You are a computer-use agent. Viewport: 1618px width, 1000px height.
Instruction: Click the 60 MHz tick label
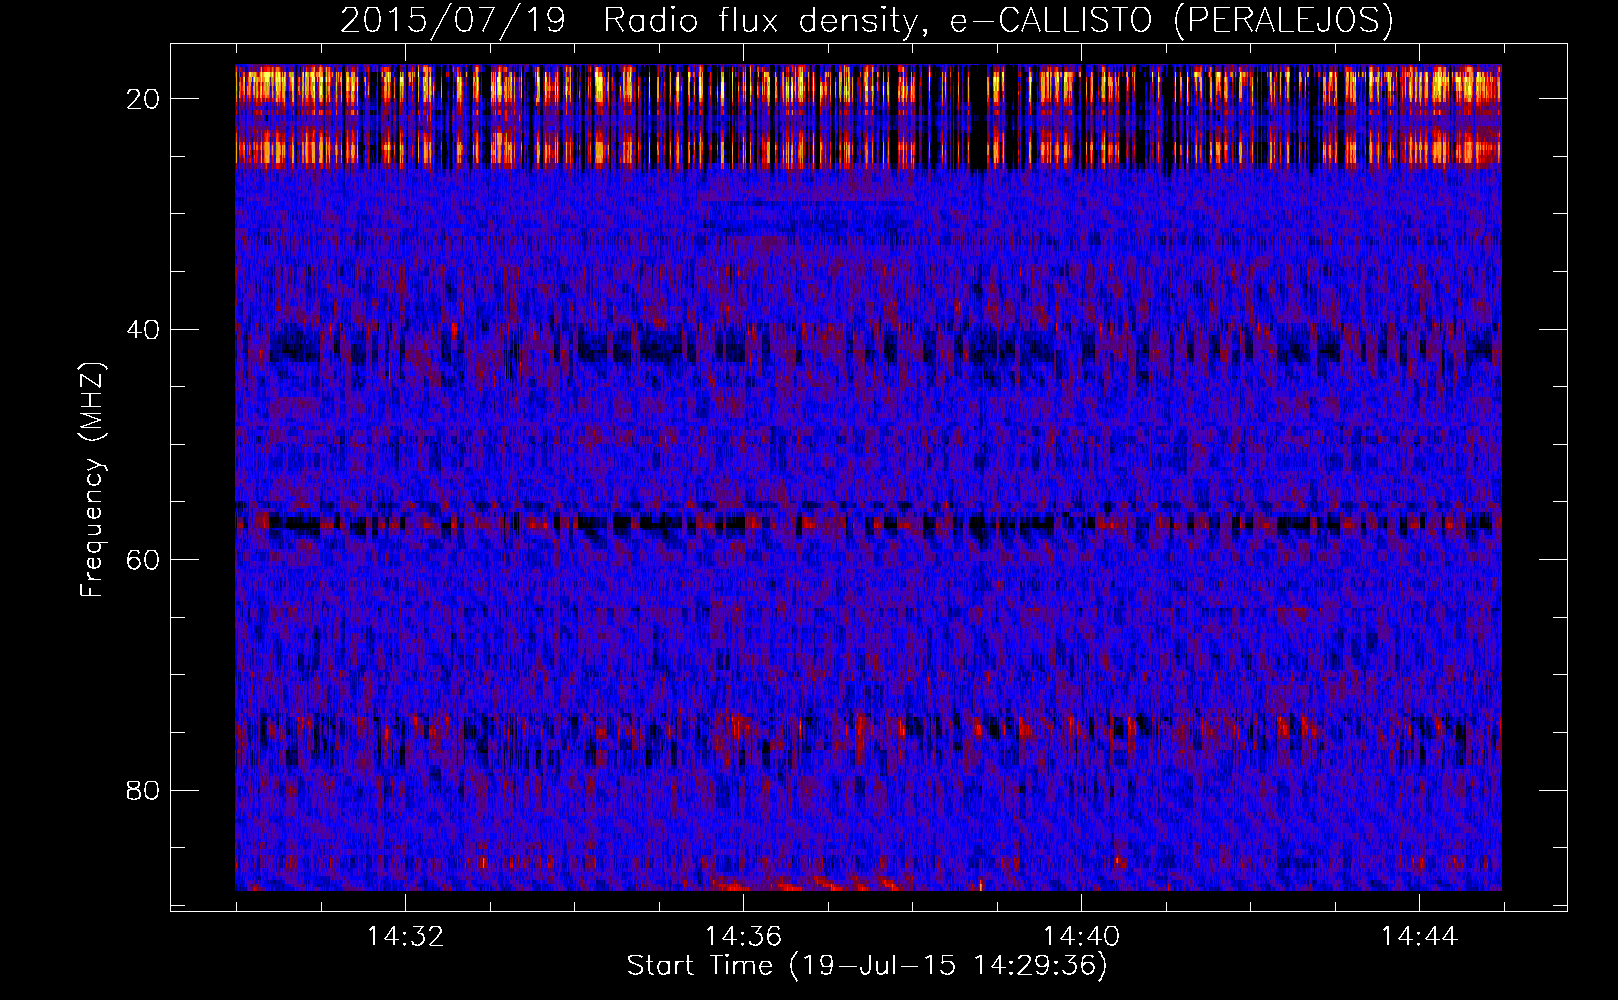(144, 560)
